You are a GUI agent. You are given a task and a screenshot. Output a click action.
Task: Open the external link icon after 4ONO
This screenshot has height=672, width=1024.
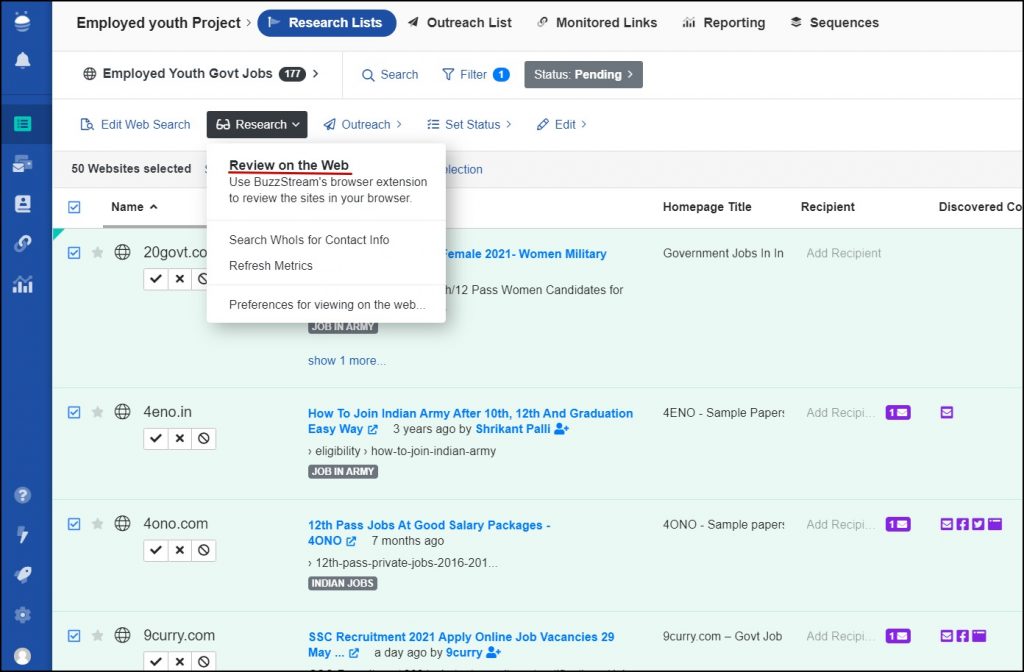[351, 541]
